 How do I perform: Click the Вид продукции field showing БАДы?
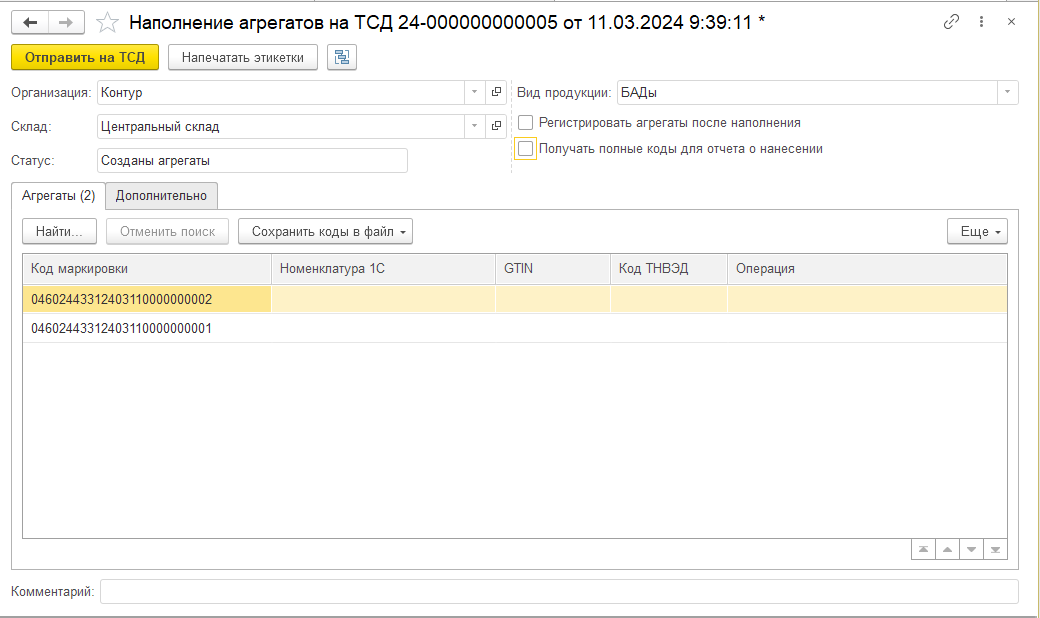(x=807, y=92)
